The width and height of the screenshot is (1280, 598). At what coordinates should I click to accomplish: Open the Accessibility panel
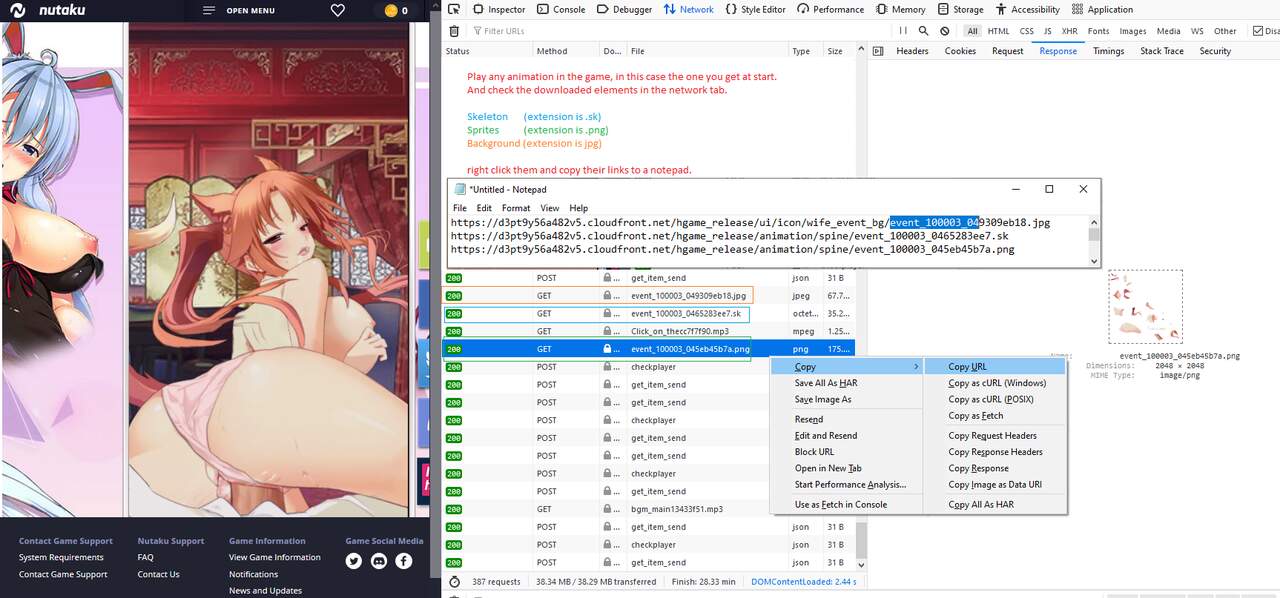(1028, 9)
